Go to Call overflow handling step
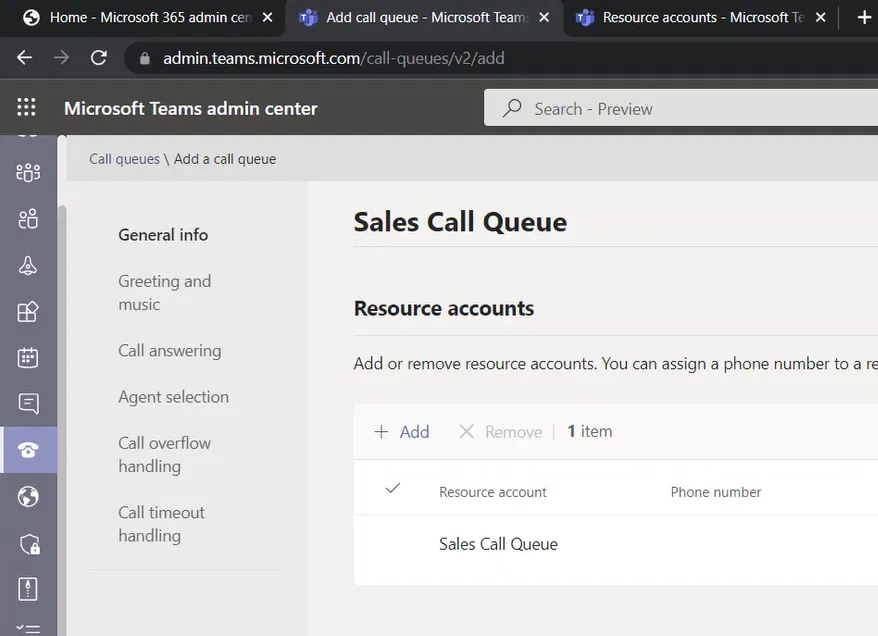Screen dimensions: 878x636 pyautogui.click(x=164, y=454)
